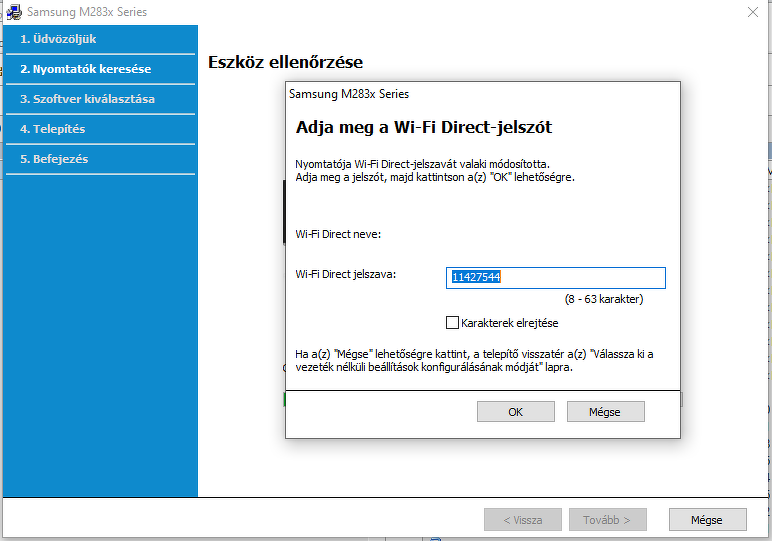Click the (8 - 63 karakter) hint text
This screenshot has height=541, width=772.
click(604, 299)
